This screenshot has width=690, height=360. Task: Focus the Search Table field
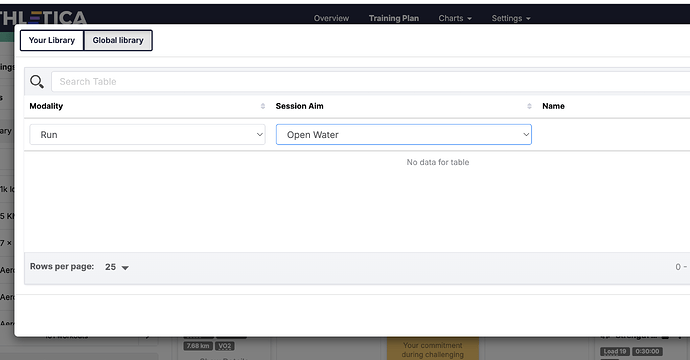(371, 81)
